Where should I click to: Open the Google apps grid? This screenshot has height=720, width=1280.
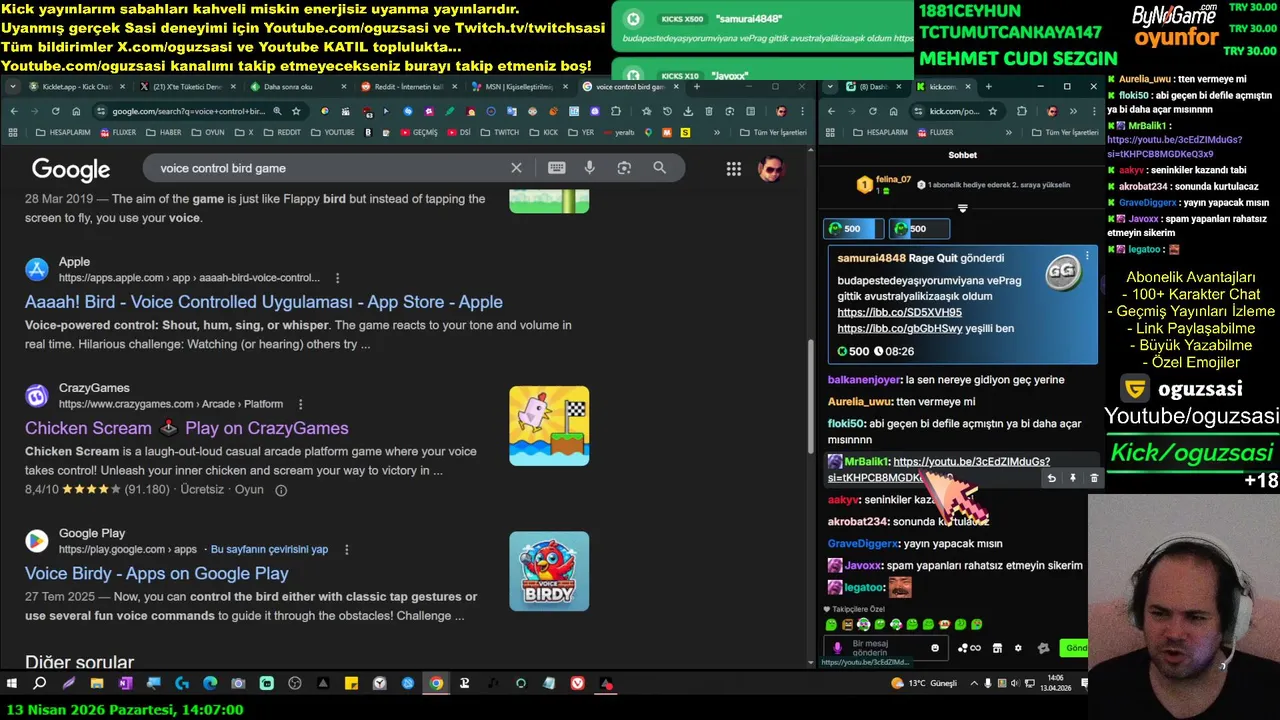[733, 169]
